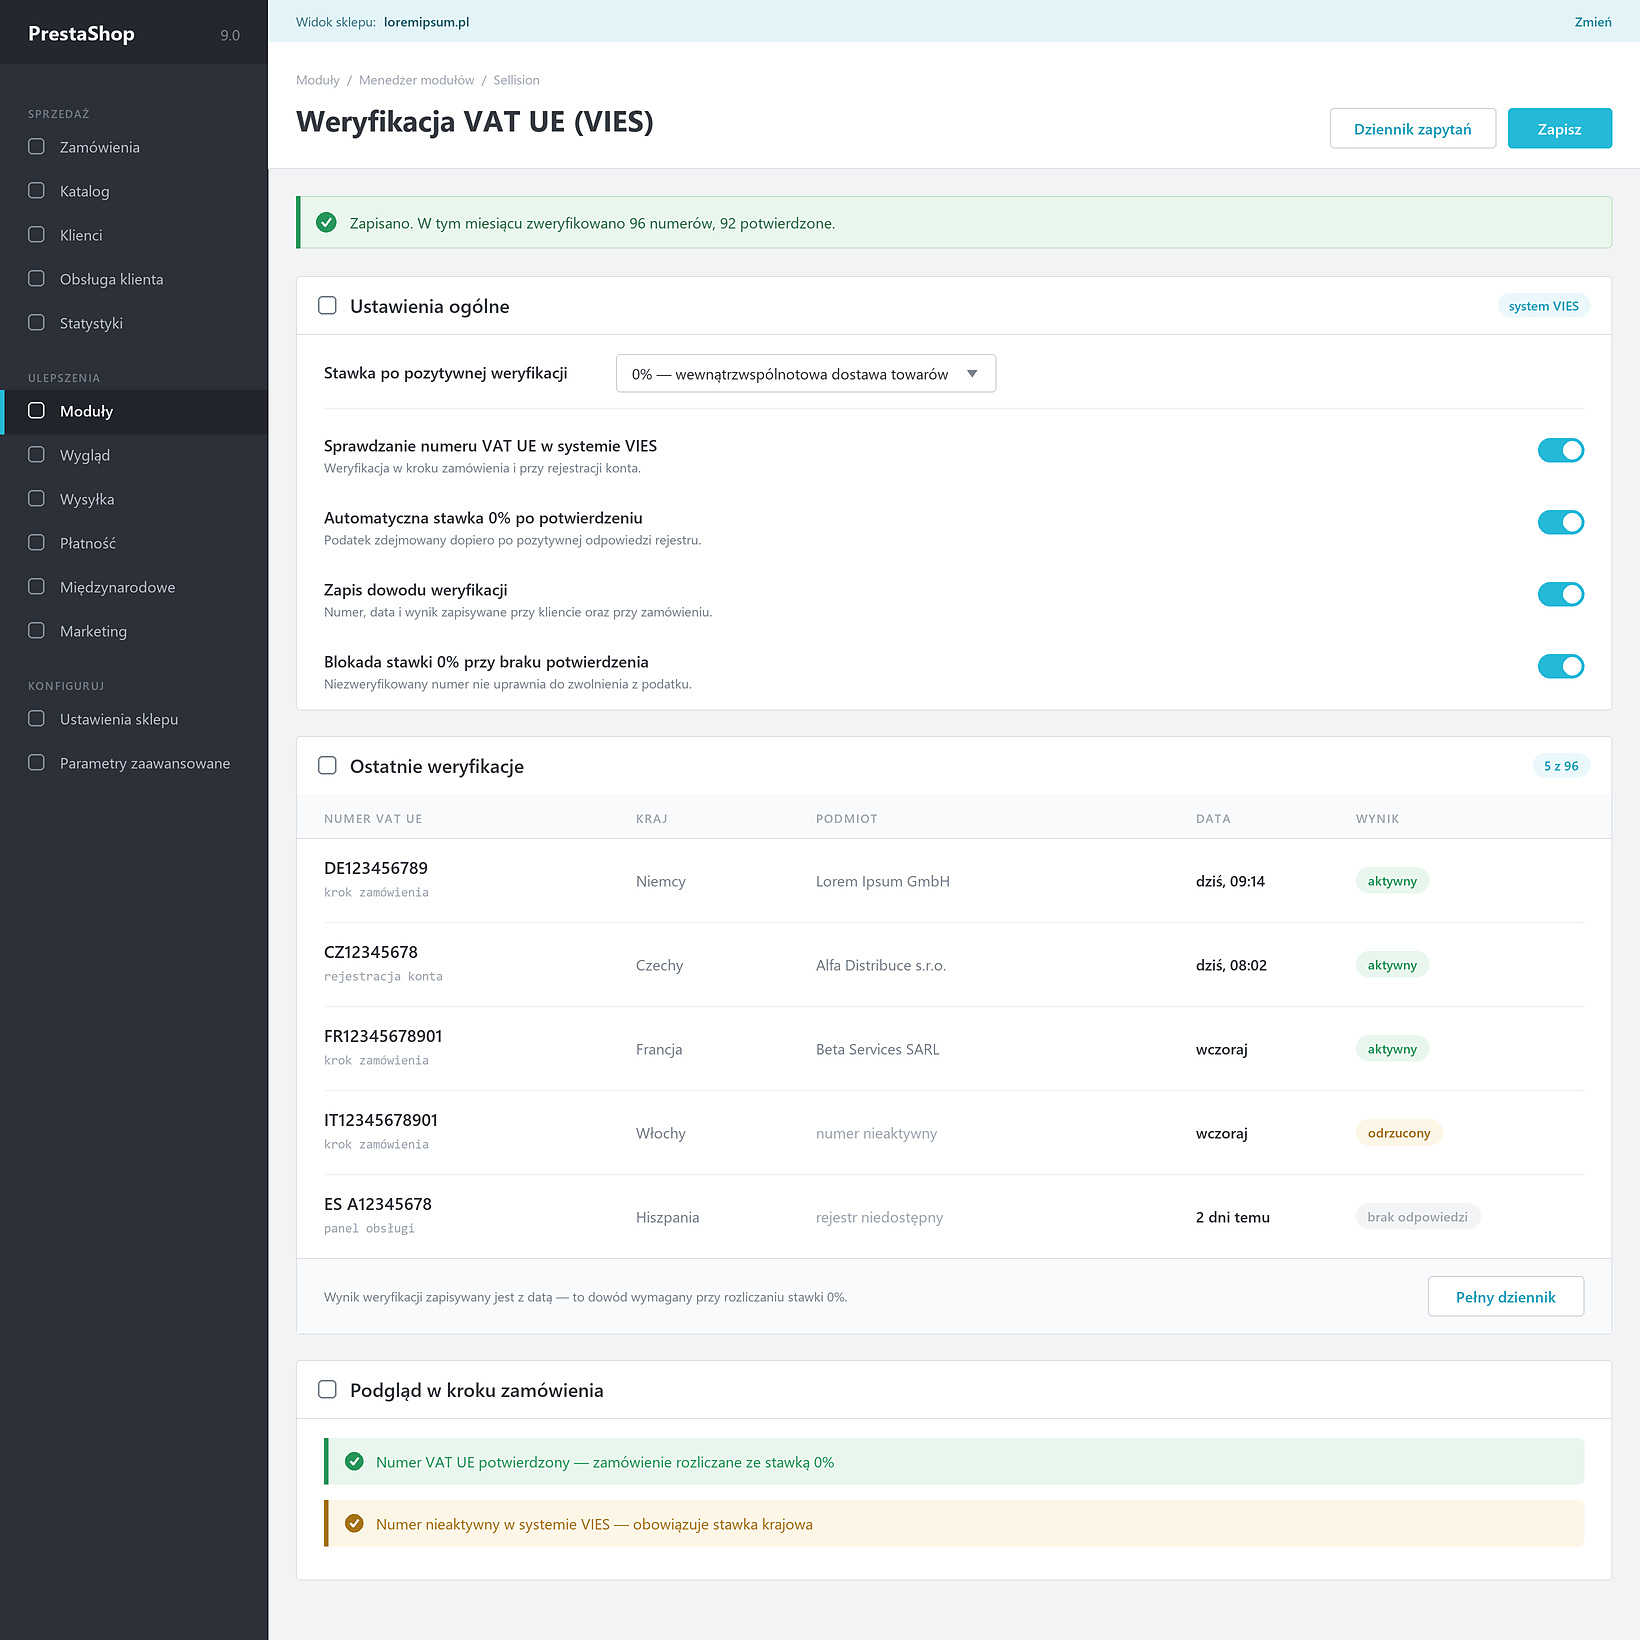This screenshot has height=1640, width=1640.
Task: Click VAT number ES A12345678
Action: (x=377, y=1204)
